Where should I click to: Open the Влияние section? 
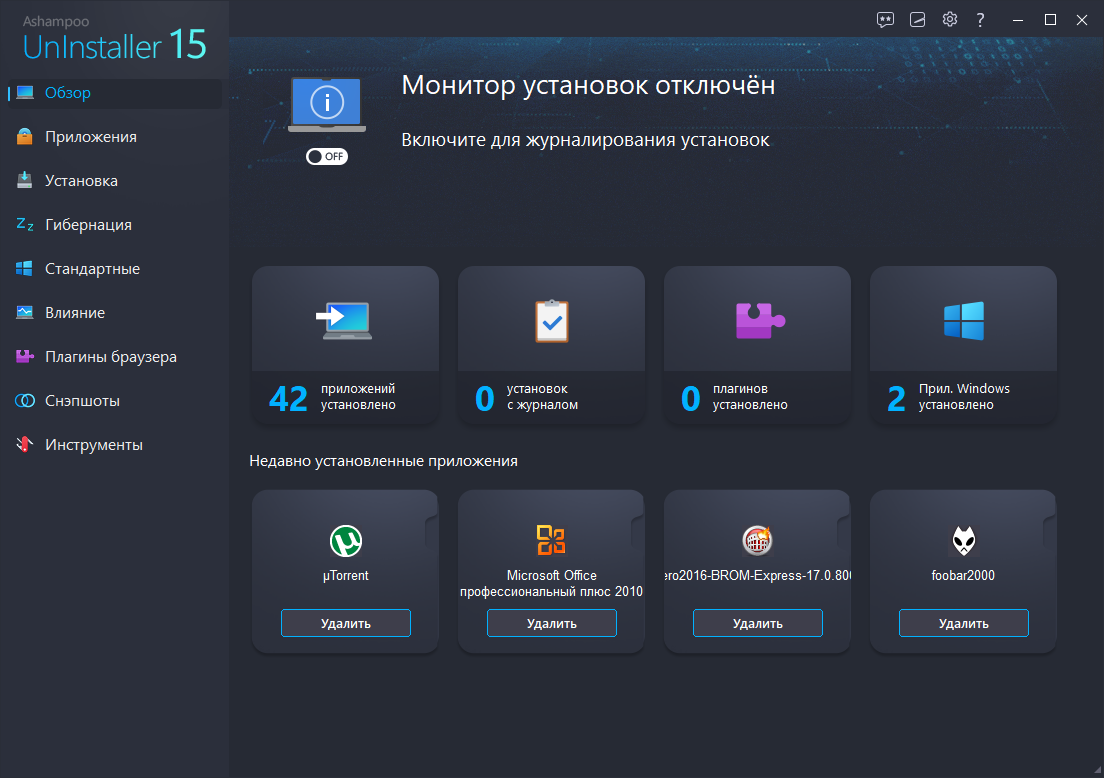[75, 313]
